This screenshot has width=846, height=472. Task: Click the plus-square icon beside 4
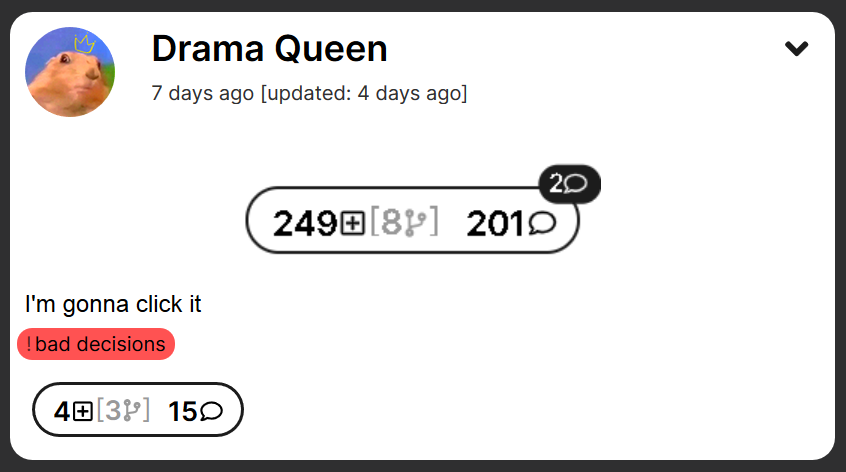coord(83,412)
